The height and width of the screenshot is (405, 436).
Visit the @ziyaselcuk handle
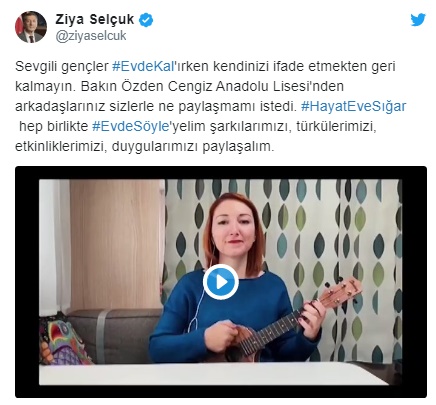pos(91,36)
